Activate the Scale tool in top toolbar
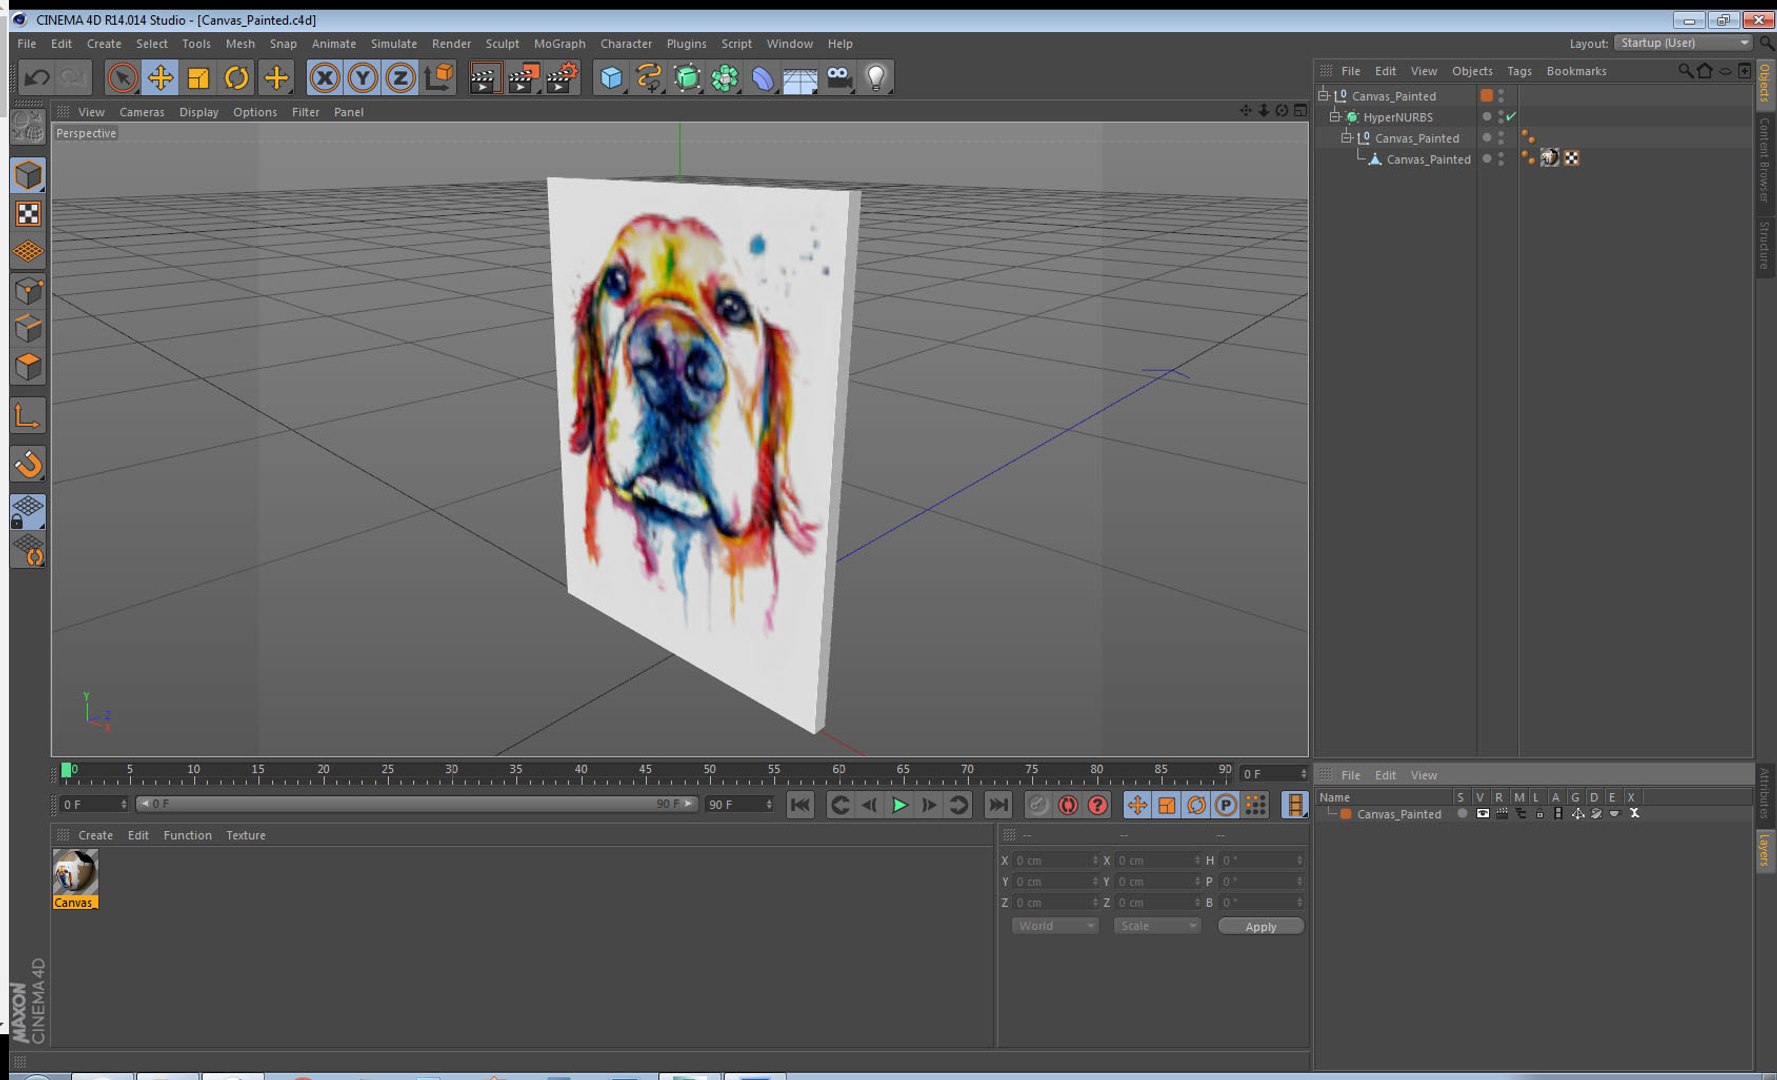The height and width of the screenshot is (1080, 1777). (x=198, y=78)
